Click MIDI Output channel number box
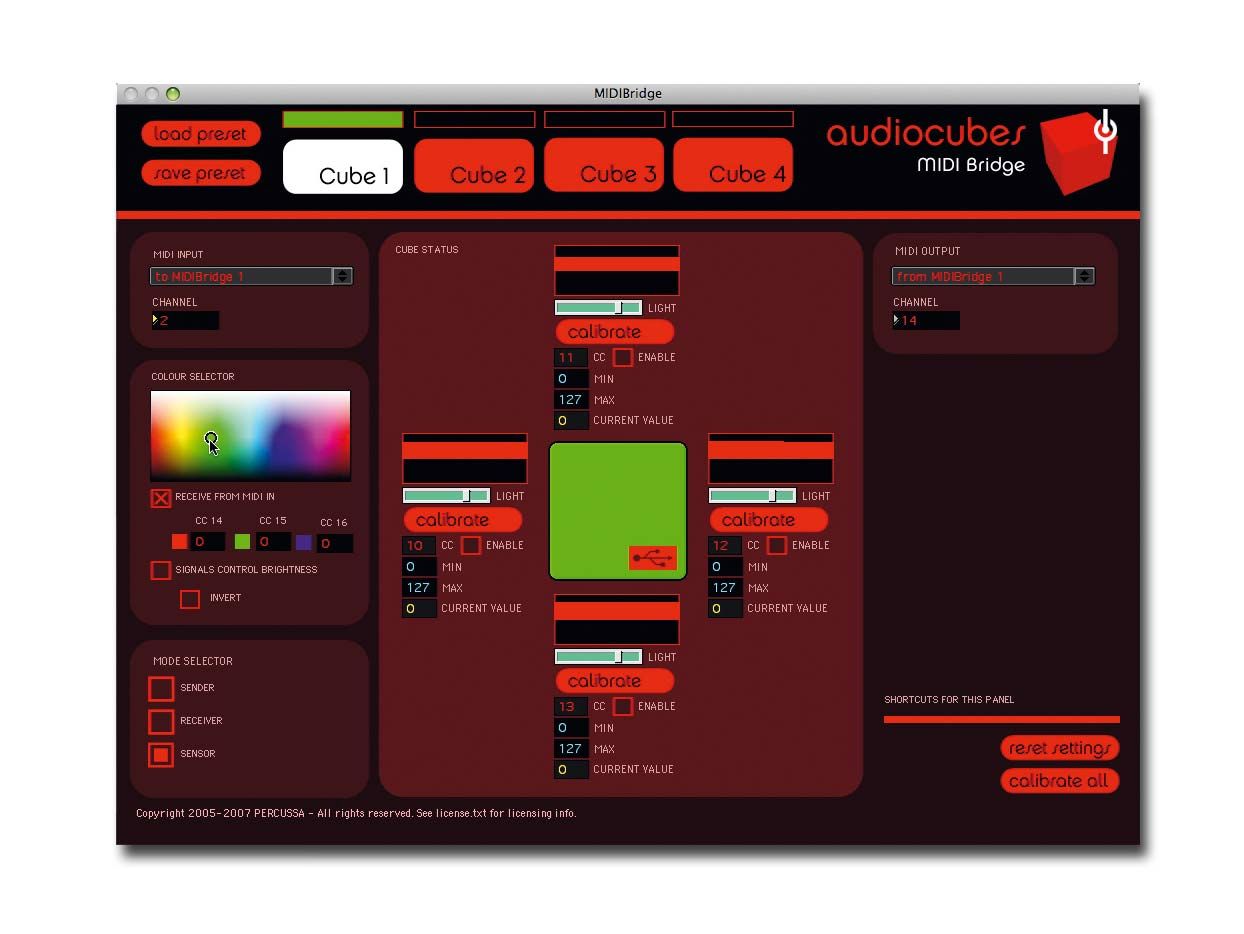The width and height of the screenshot is (1244, 934). (926, 321)
